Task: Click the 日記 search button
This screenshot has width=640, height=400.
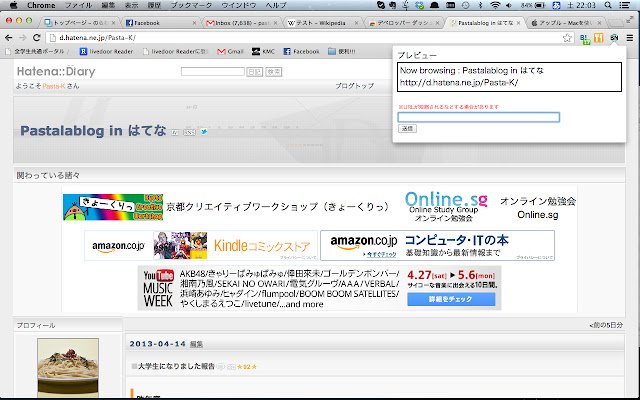Action: pos(254,72)
